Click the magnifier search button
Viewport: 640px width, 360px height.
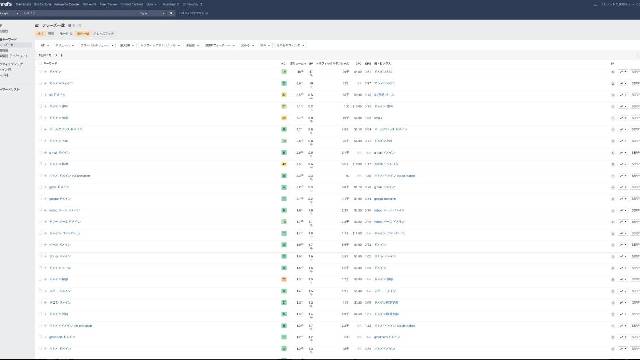pyautogui.click(x=171, y=13)
